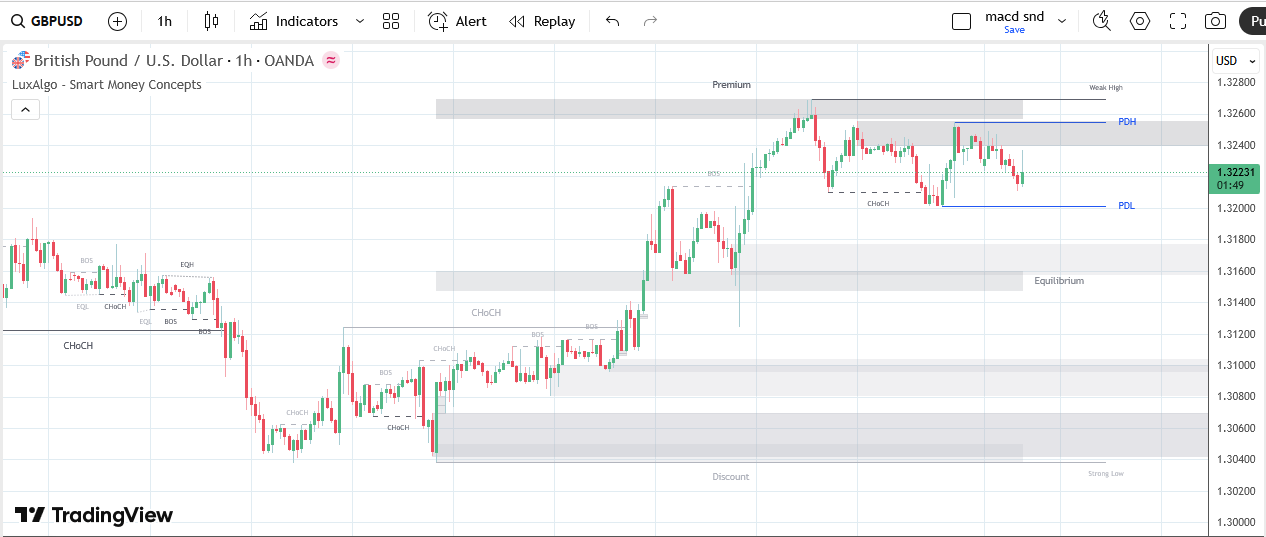Image resolution: width=1266 pixels, height=537 pixels.
Task: Click the Alert button
Action: click(x=457, y=21)
